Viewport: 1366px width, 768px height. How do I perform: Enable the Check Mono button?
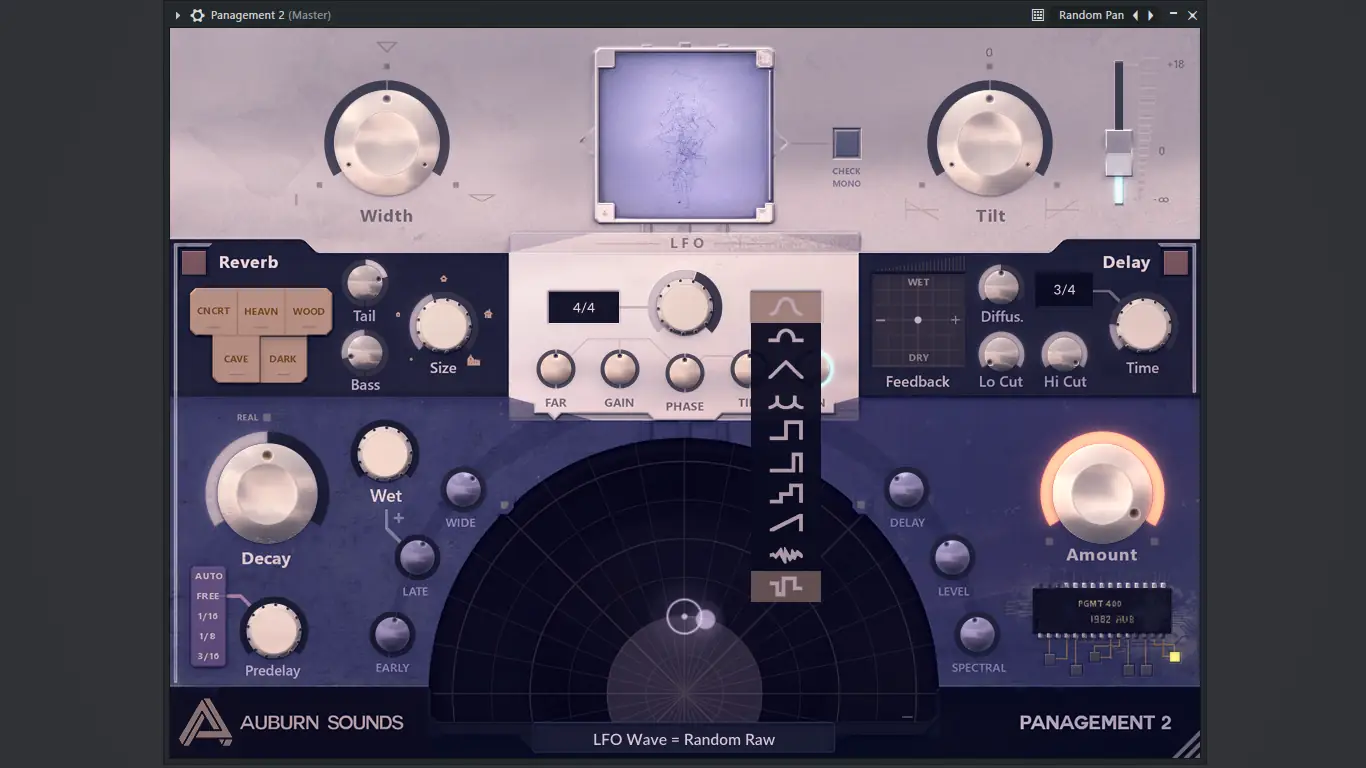click(x=847, y=144)
